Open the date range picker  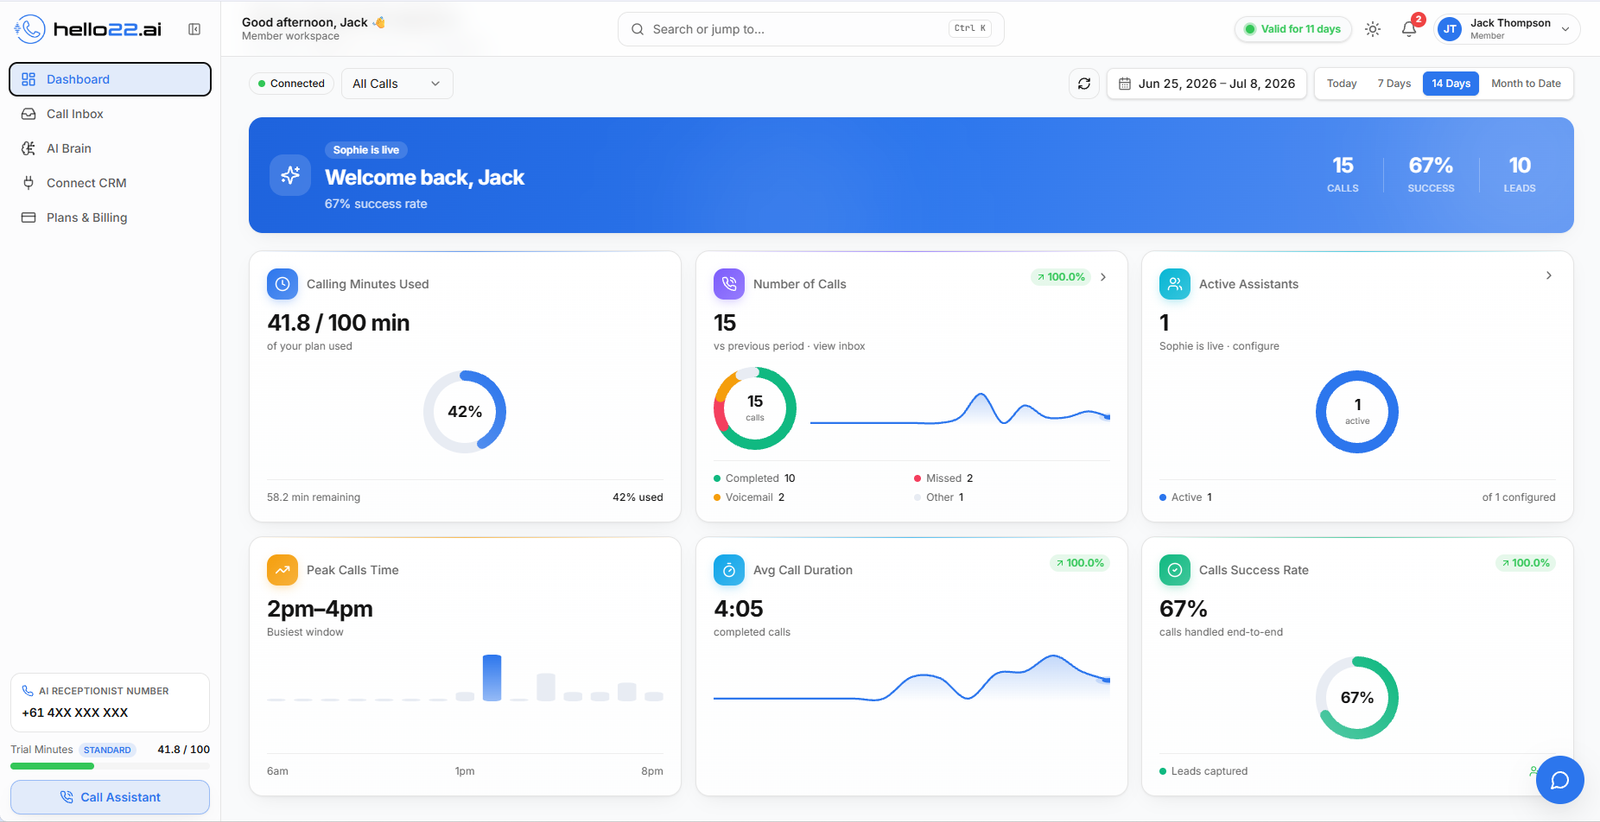coord(1206,84)
